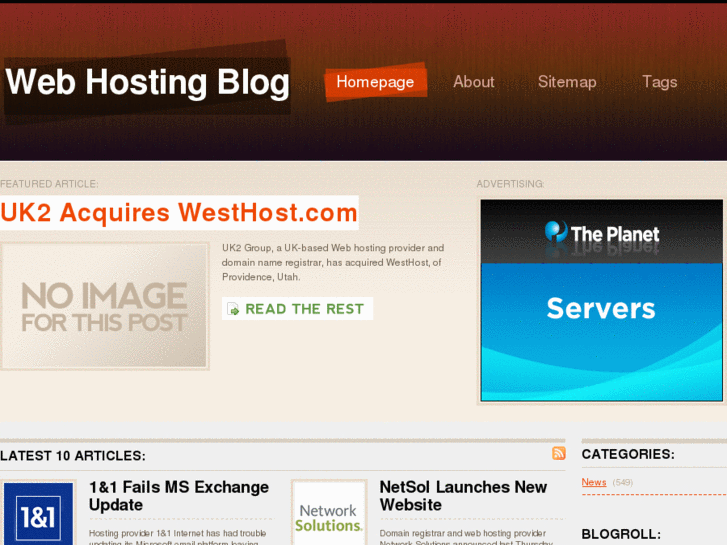Open the 1&1 logo article thumbnail

(x=38, y=513)
